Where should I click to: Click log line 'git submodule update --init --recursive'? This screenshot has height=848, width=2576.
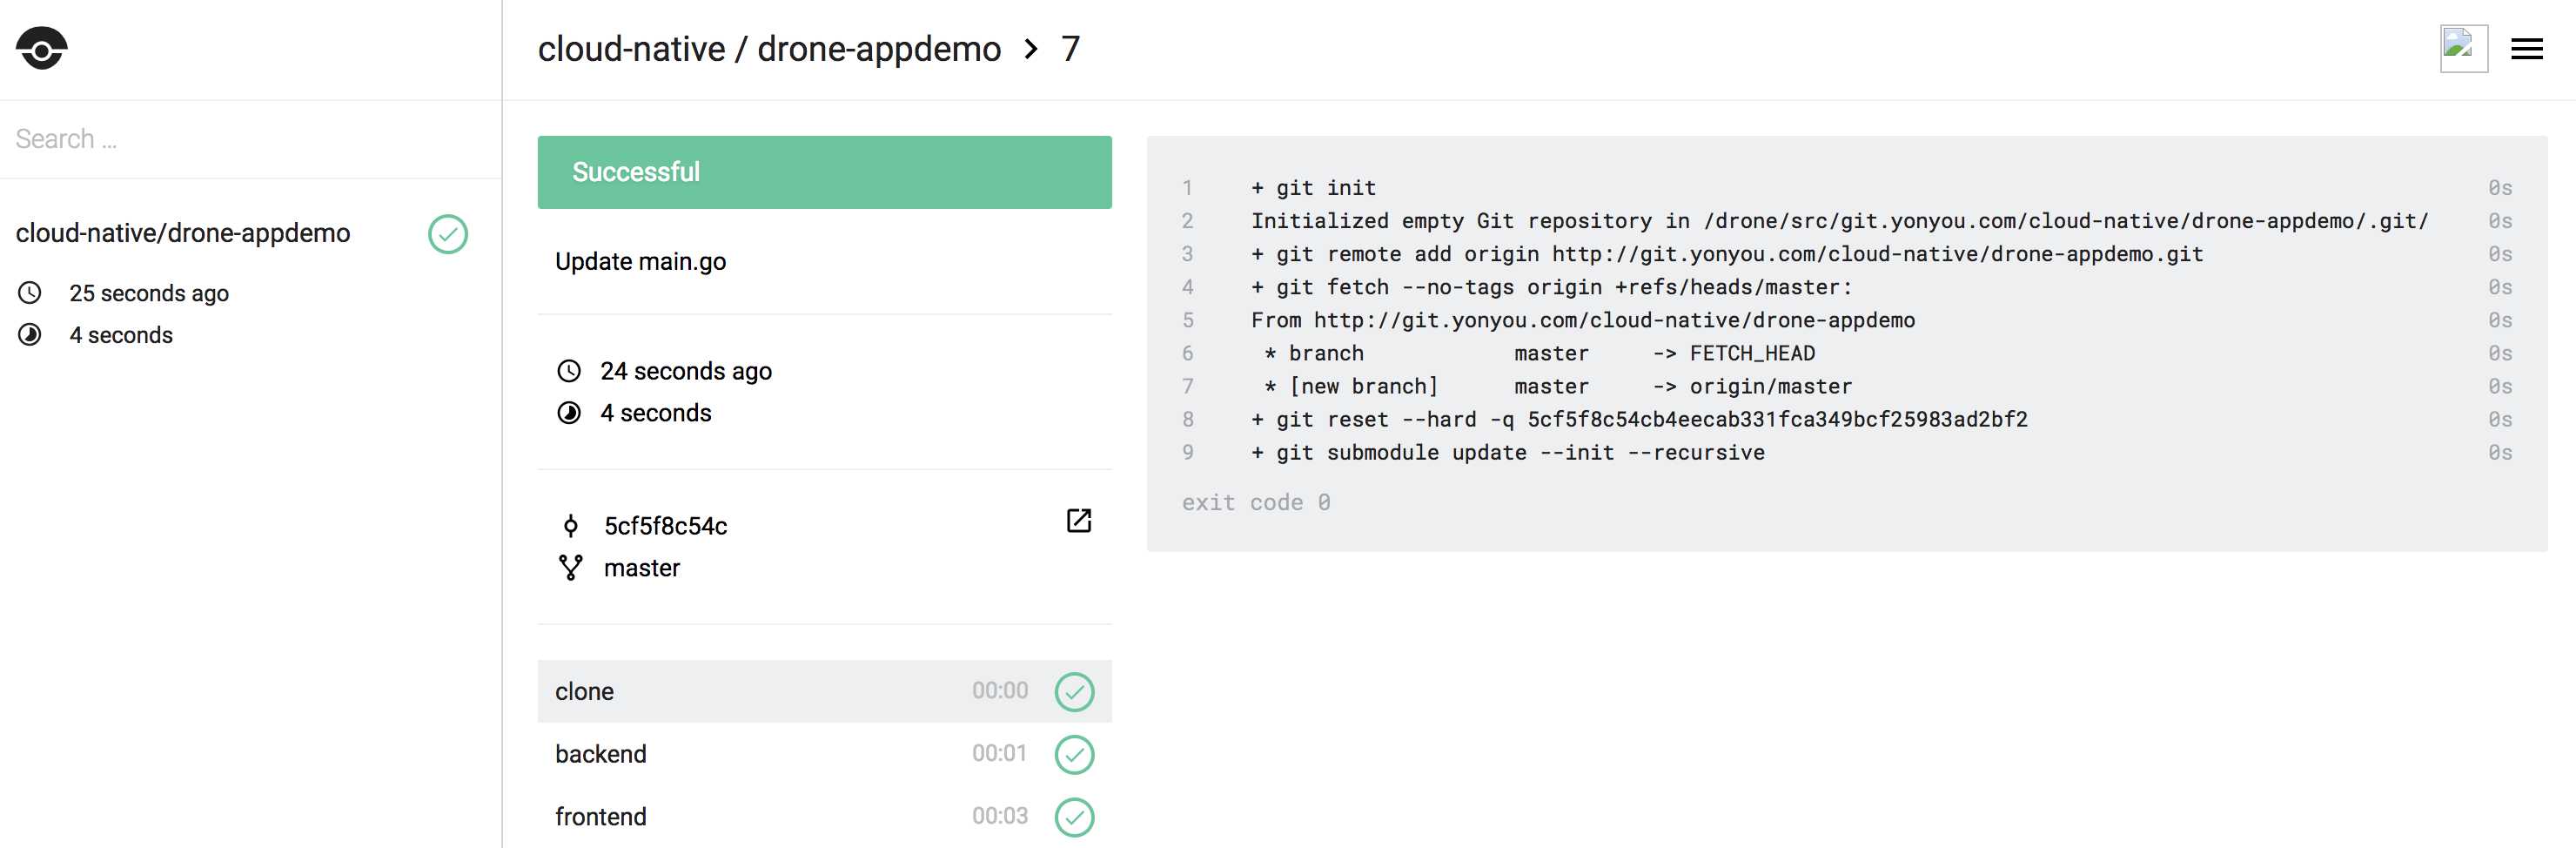[x=1507, y=452]
